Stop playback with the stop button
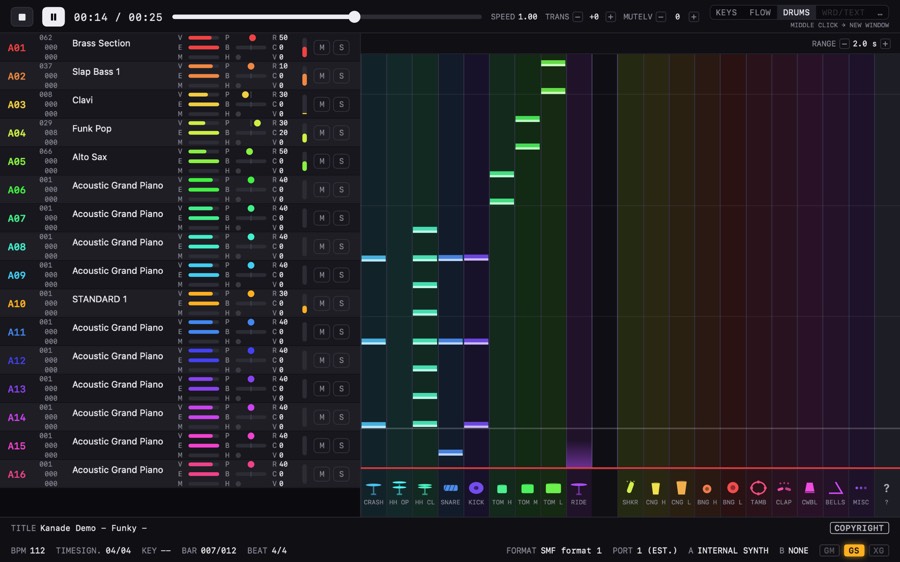The image size is (900, 562). click(22, 17)
